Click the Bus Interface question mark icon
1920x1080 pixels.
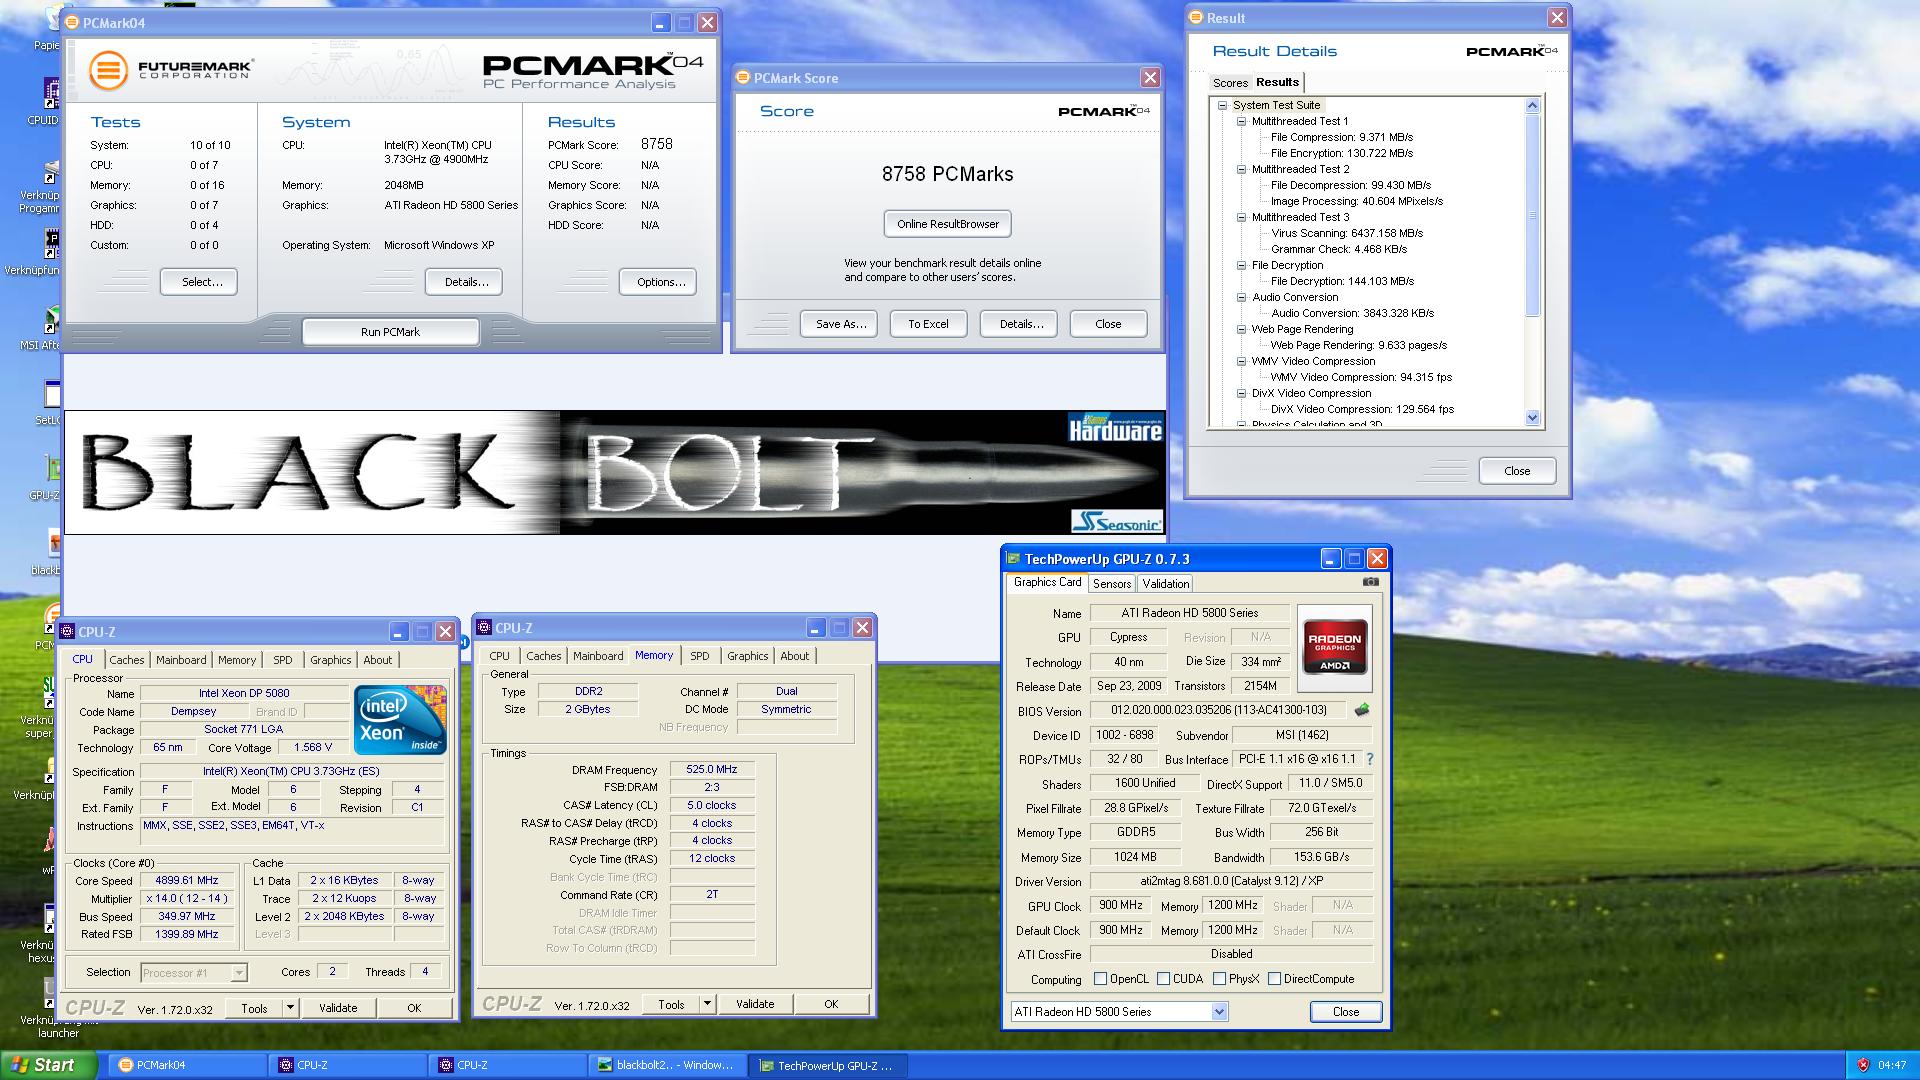point(1370,759)
